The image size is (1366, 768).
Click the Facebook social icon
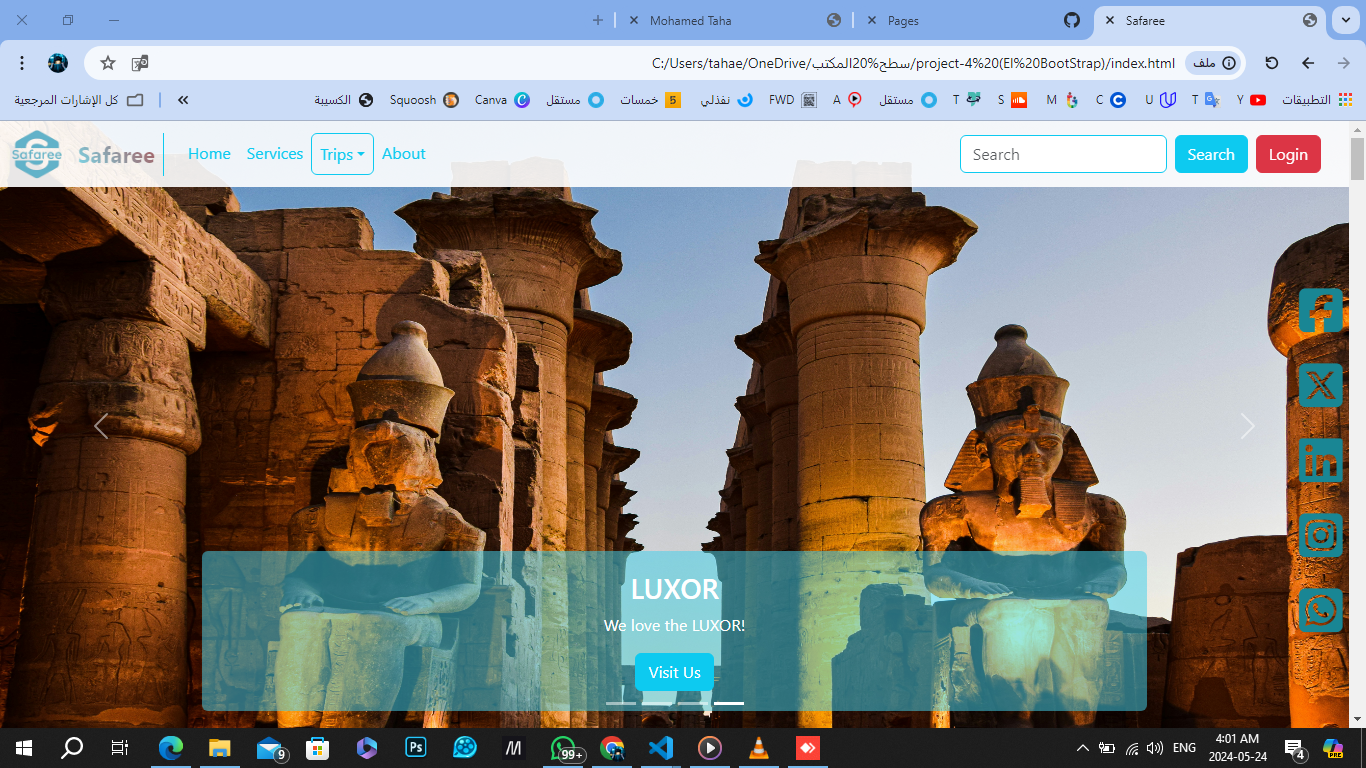(x=1320, y=311)
